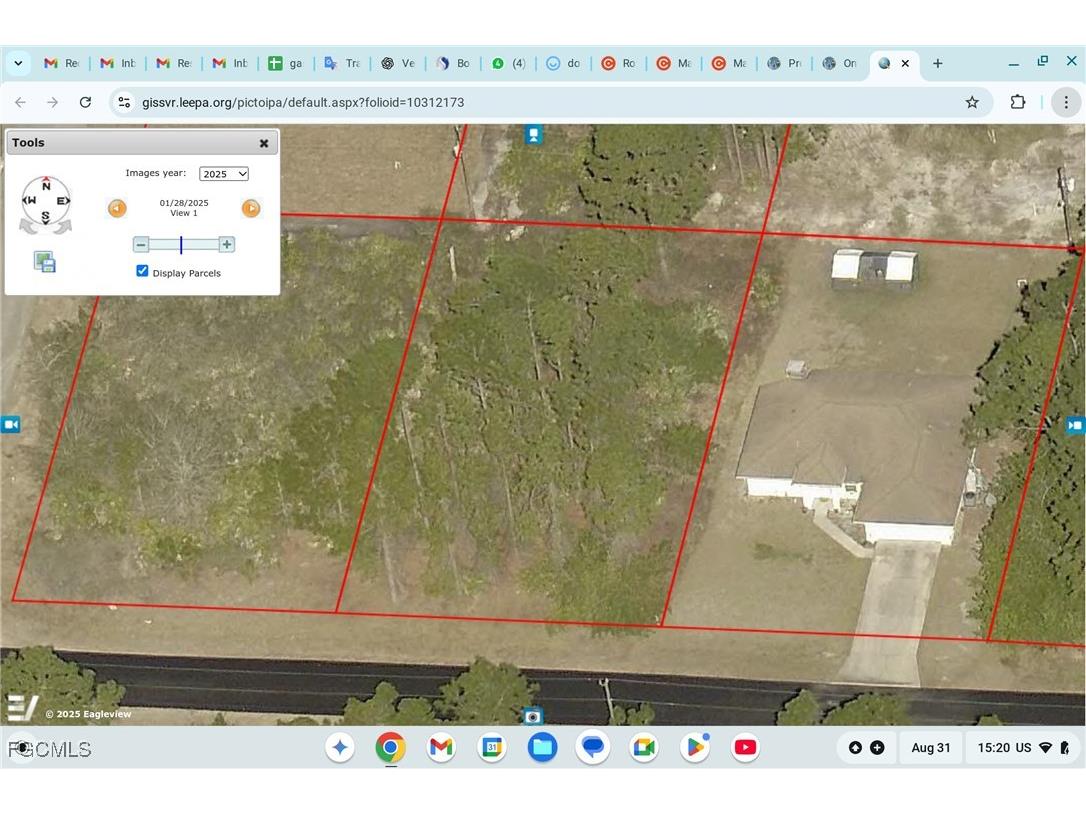Switch to the Google Sheets browser tab
Screen dimensions: 1086x814
coord(286,63)
